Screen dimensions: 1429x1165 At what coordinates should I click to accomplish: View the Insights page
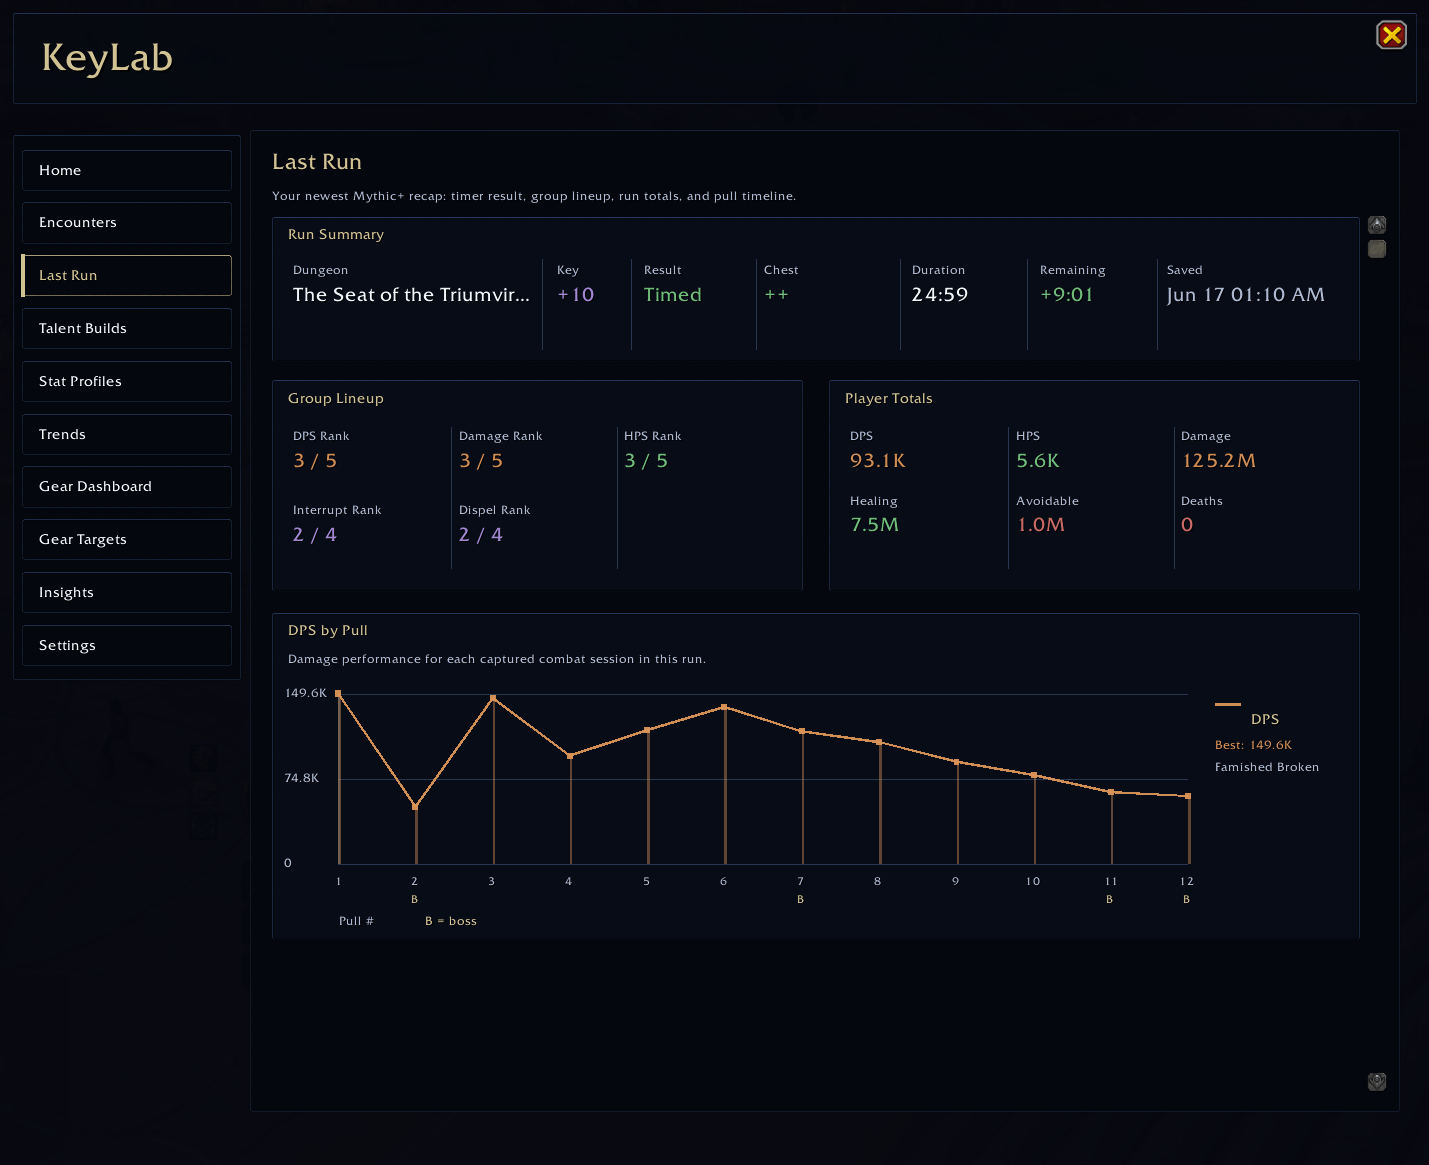coord(127,592)
